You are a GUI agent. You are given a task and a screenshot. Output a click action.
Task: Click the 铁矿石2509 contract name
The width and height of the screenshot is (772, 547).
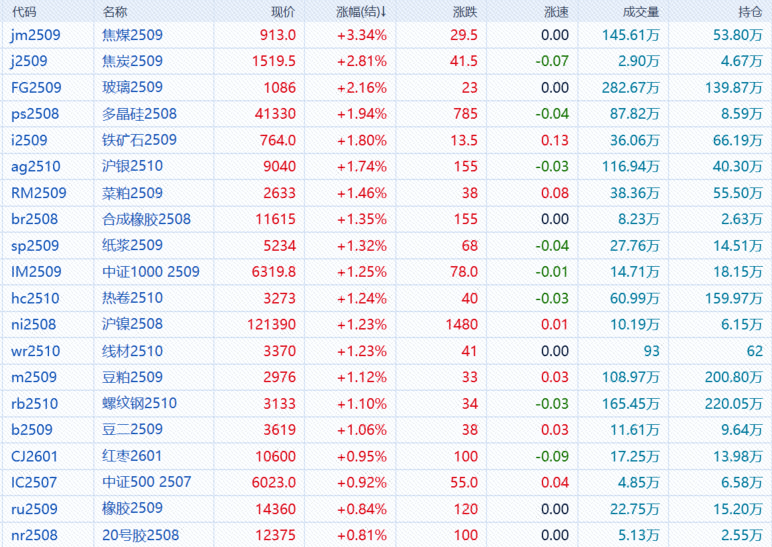[139, 140]
